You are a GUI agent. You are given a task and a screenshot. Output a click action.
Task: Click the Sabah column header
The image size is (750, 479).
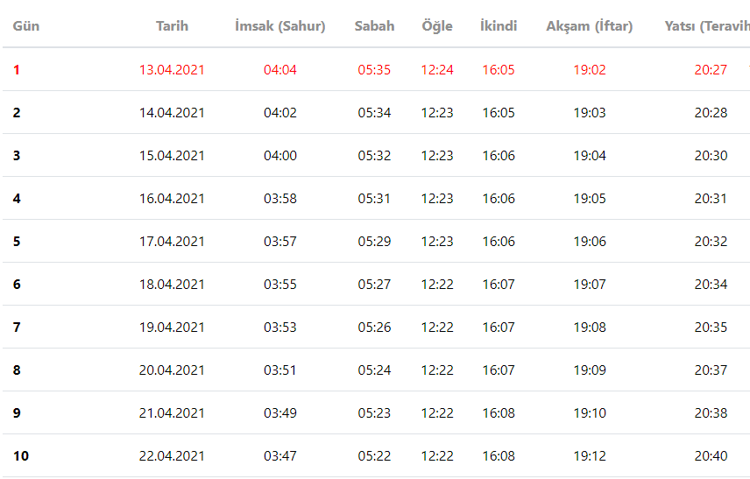click(x=374, y=26)
